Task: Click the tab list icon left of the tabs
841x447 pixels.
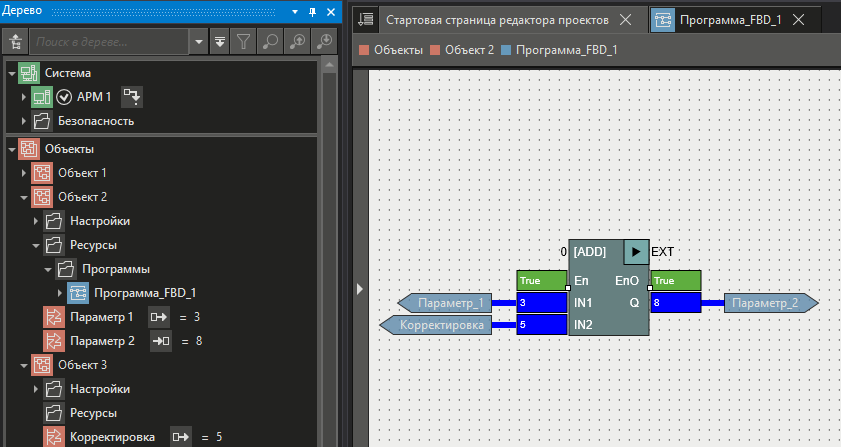Action: (366, 20)
